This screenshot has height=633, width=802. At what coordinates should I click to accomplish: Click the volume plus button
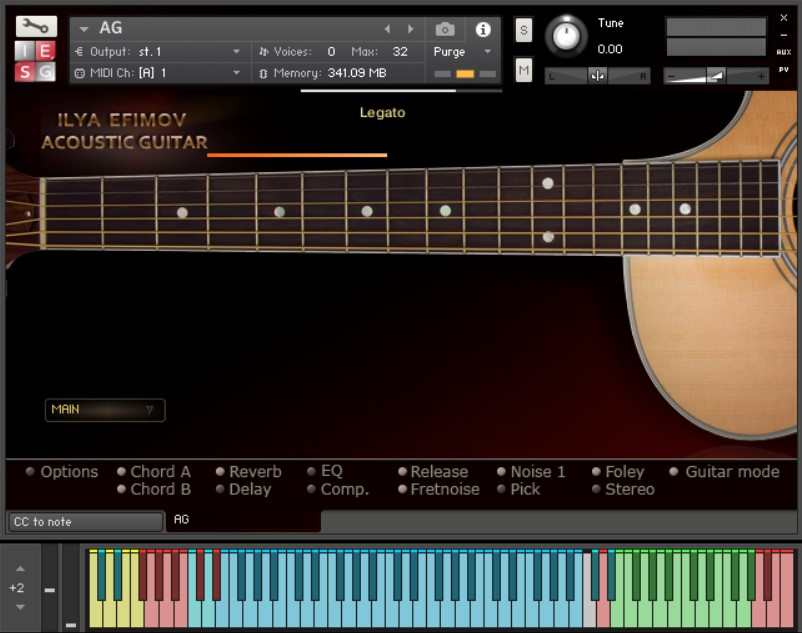(762, 76)
